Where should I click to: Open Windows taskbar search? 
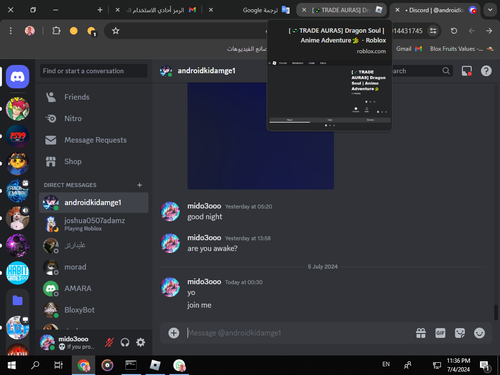click(35, 365)
